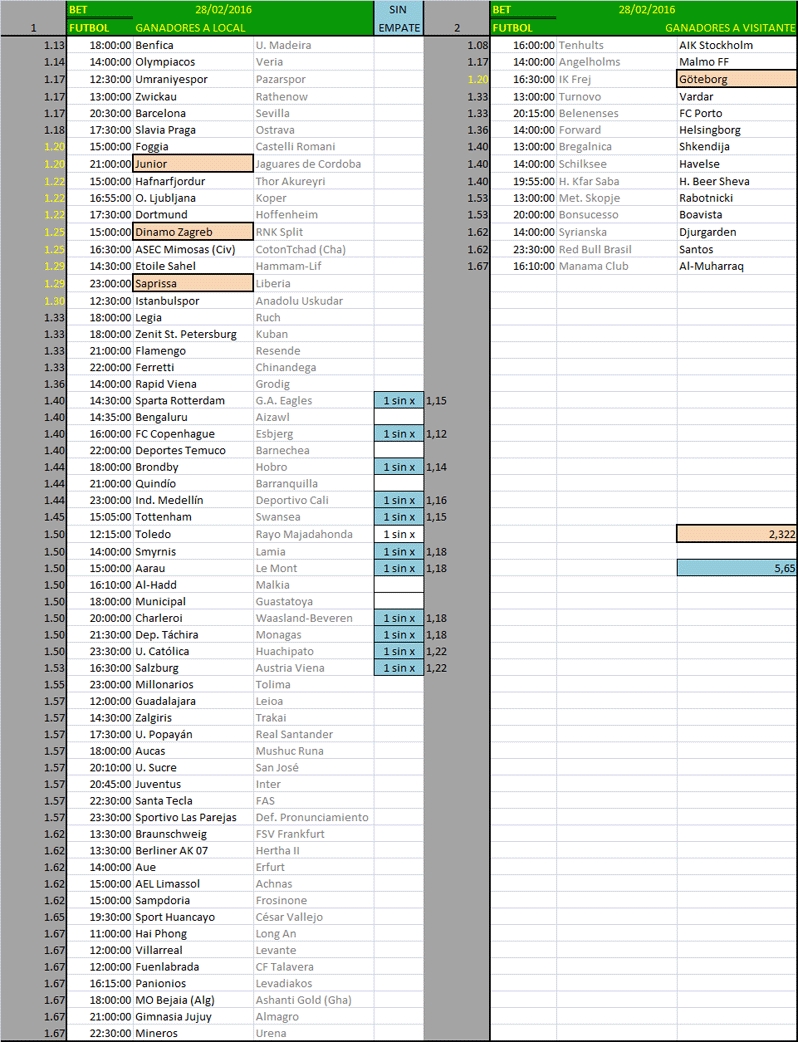
Task: Select the Red Bull Brasil cell
Action: [617, 249]
